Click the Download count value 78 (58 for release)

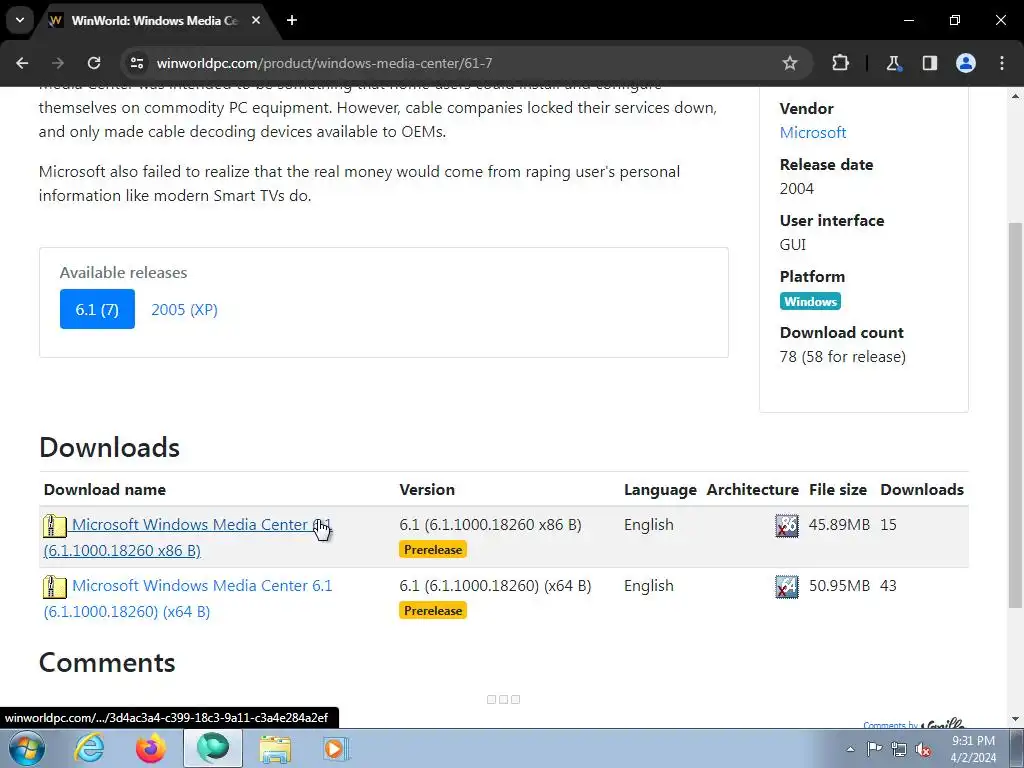(842, 357)
